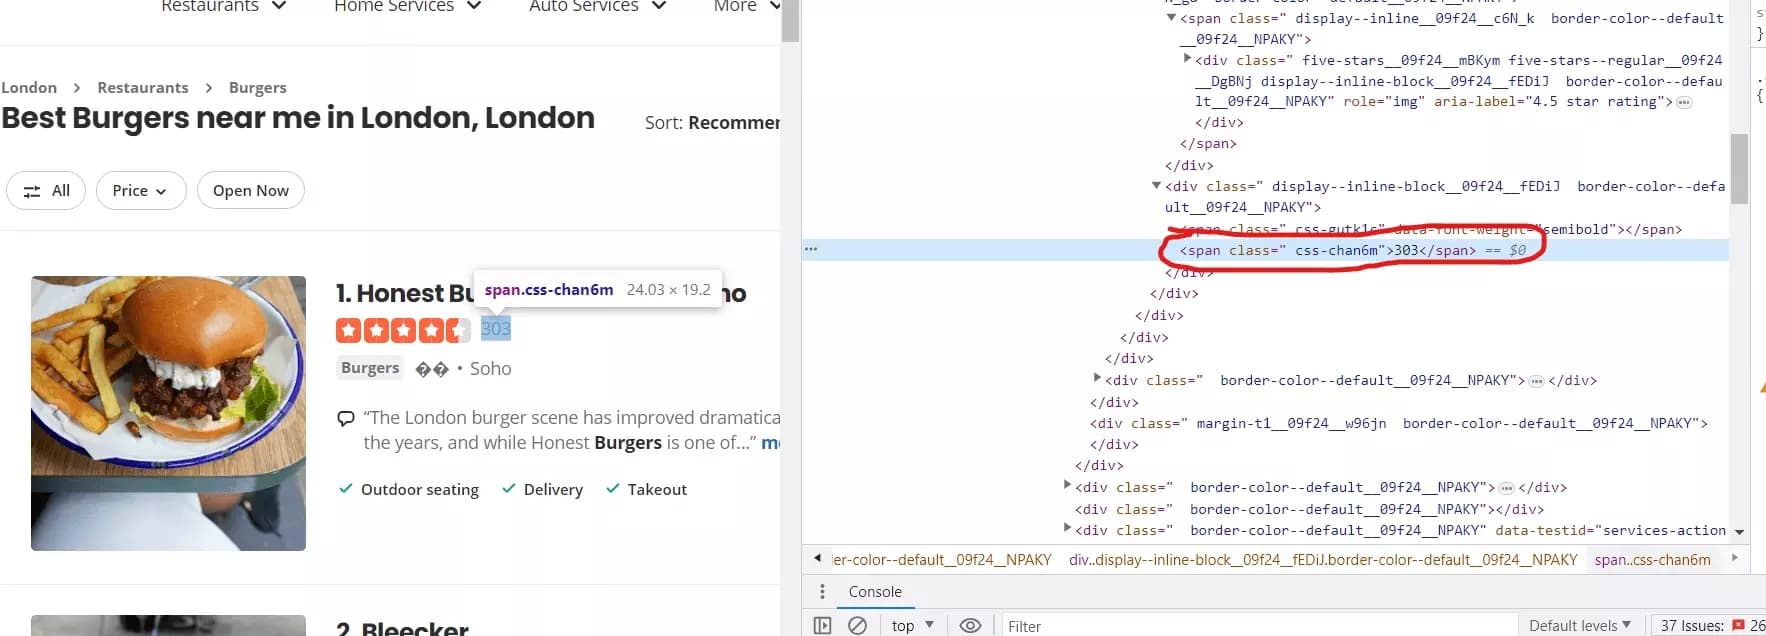Click the review quote starting "The London burger scene"
The image size is (1766, 636).
coord(571,430)
